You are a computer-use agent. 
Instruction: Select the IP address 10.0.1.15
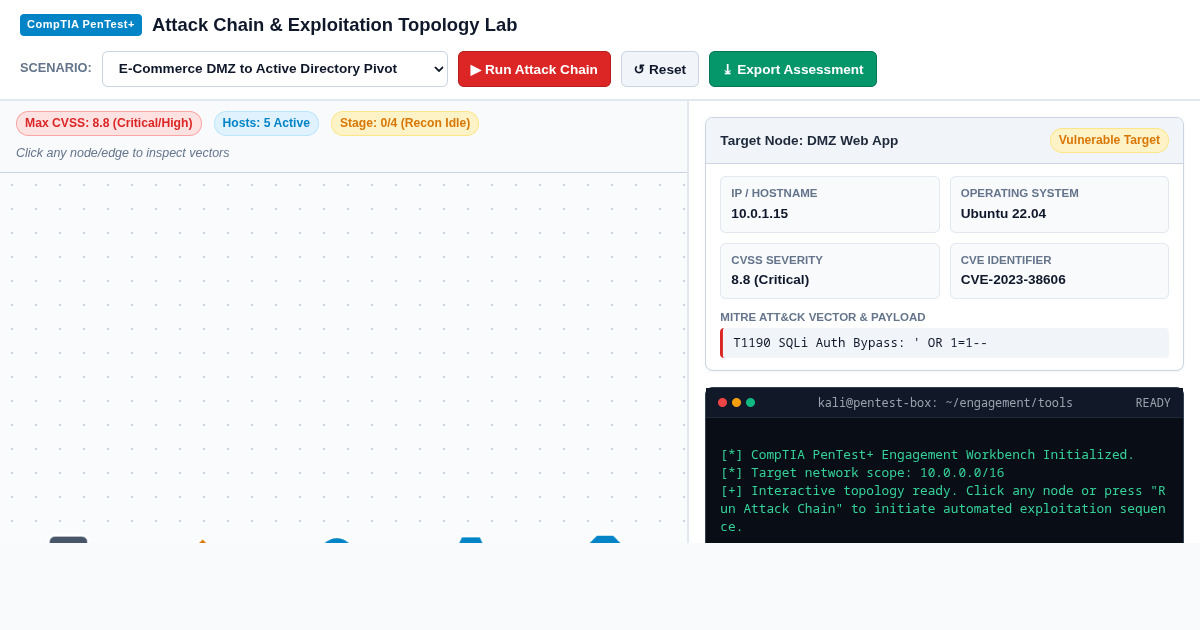tap(759, 213)
